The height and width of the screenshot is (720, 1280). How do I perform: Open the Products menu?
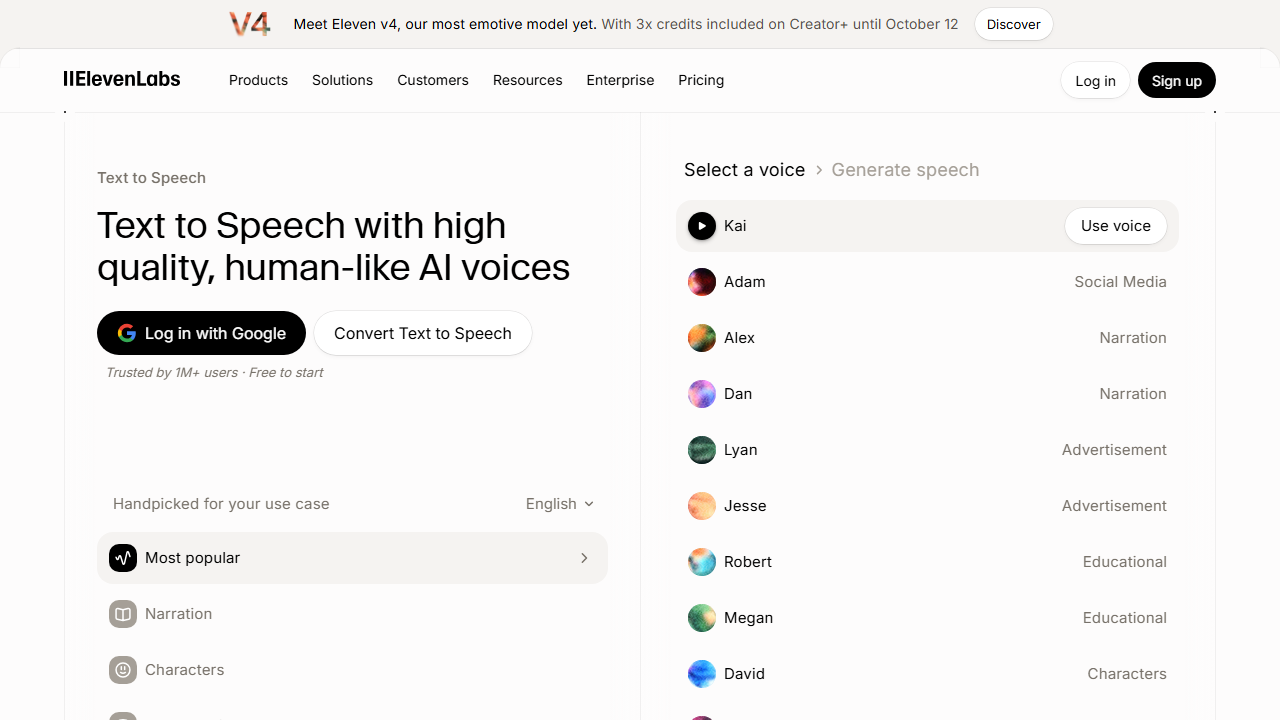coord(258,80)
